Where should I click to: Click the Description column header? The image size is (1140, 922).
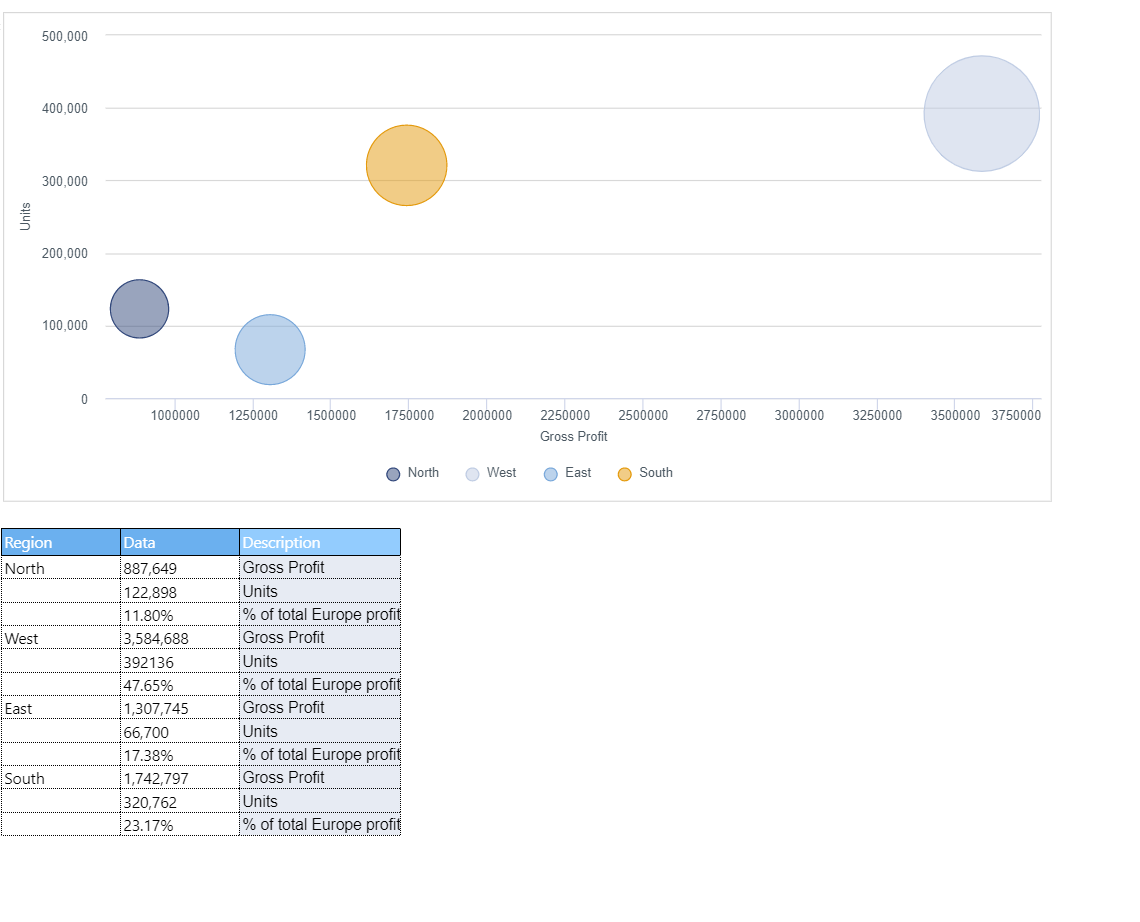(320, 542)
